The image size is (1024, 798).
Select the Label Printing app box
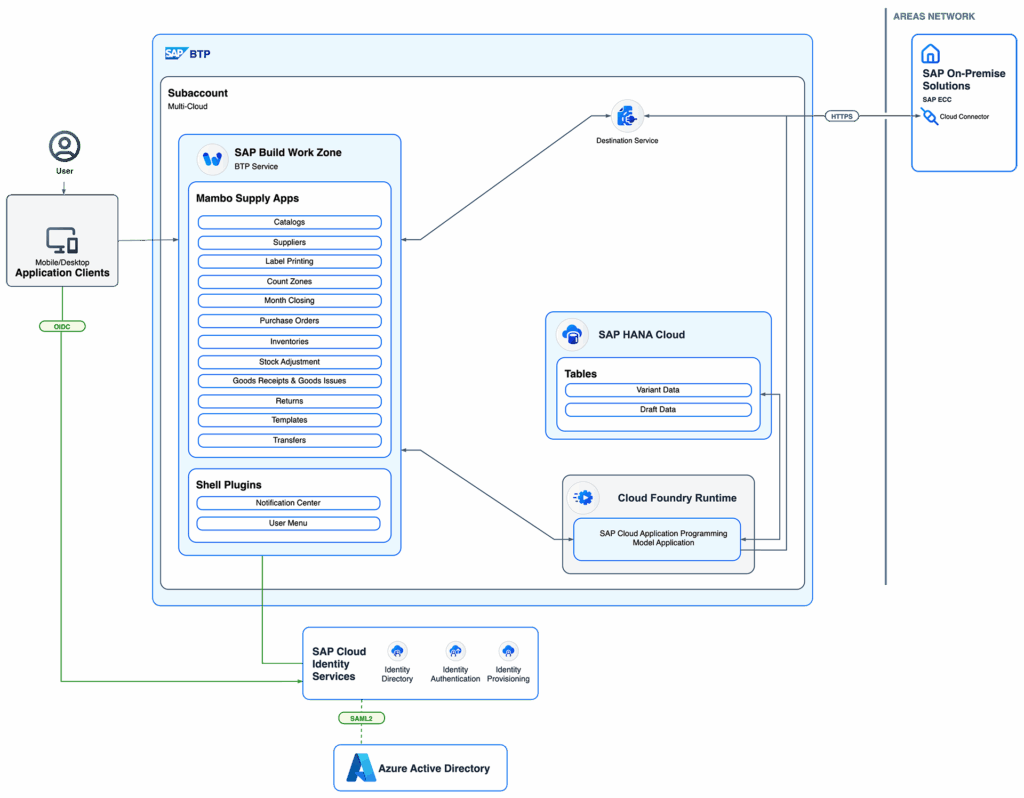coord(289,261)
